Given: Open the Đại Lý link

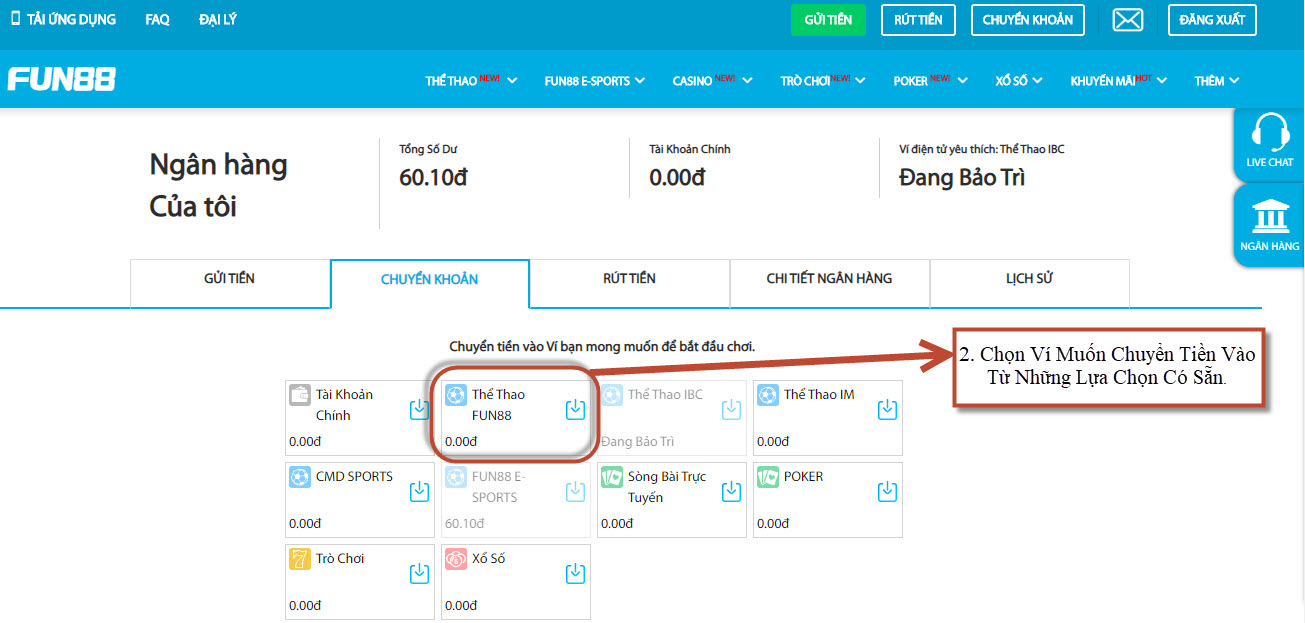Looking at the screenshot, I should pyautogui.click(x=218, y=19).
